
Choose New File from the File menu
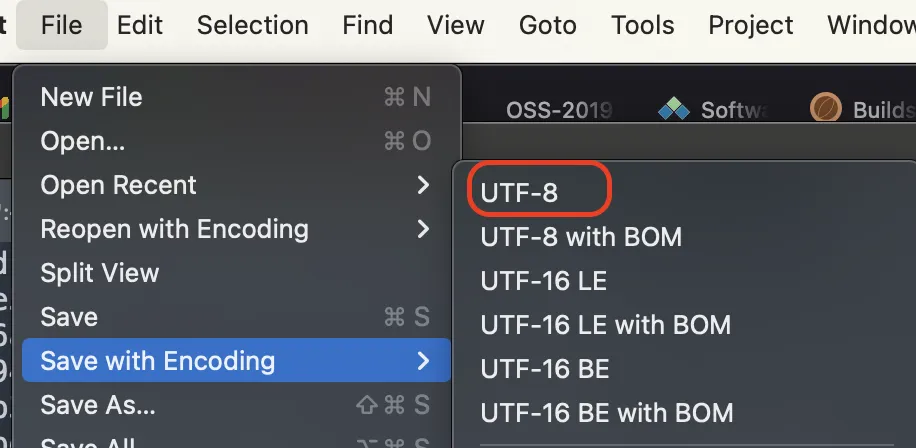(91, 97)
